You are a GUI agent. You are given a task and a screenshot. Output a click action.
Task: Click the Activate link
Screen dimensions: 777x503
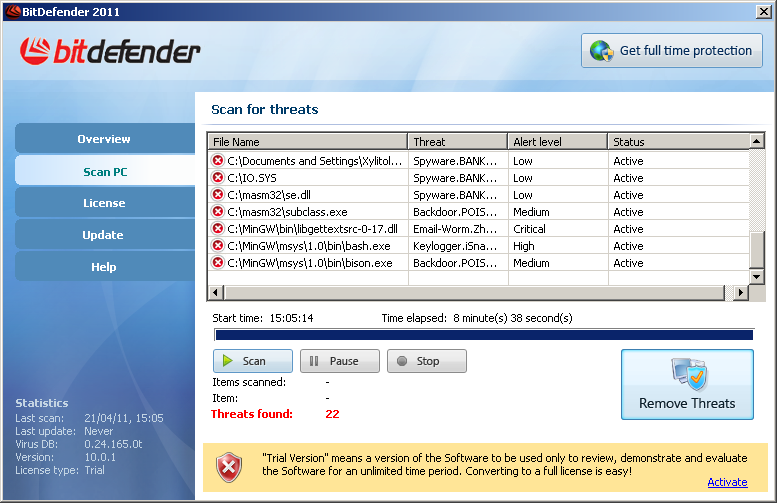[727, 482]
